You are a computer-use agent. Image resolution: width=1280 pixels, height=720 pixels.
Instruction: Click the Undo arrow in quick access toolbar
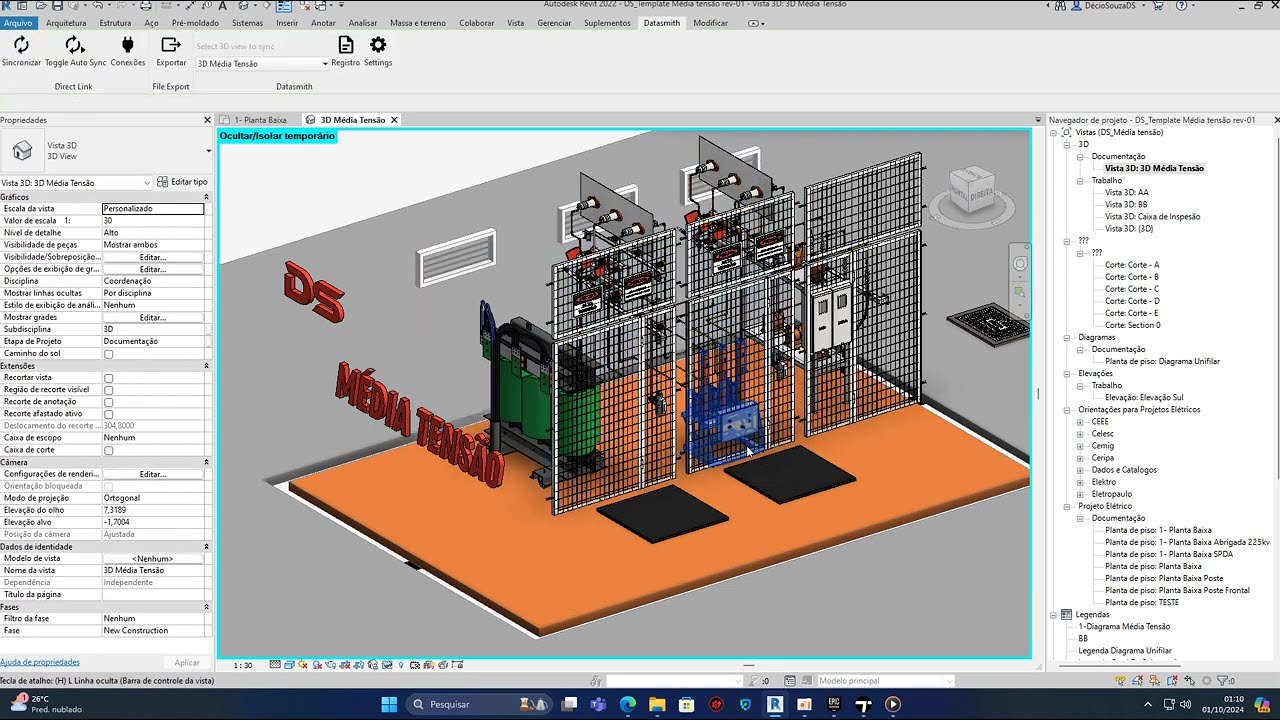(x=98, y=6)
